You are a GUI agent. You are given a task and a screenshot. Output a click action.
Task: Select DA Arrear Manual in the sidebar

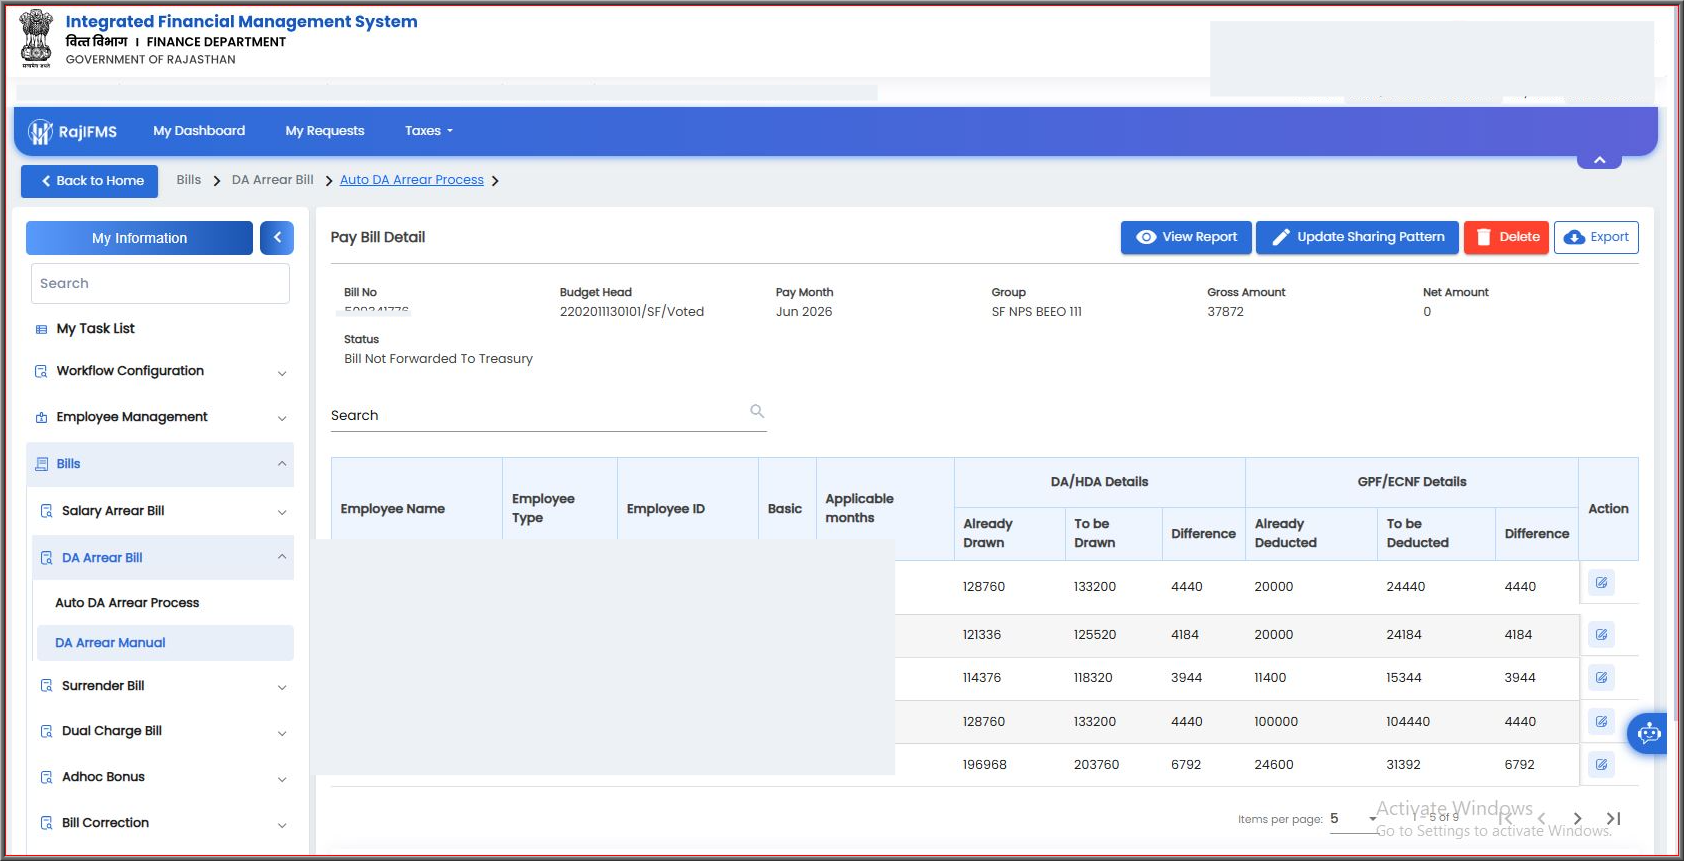click(165, 643)
